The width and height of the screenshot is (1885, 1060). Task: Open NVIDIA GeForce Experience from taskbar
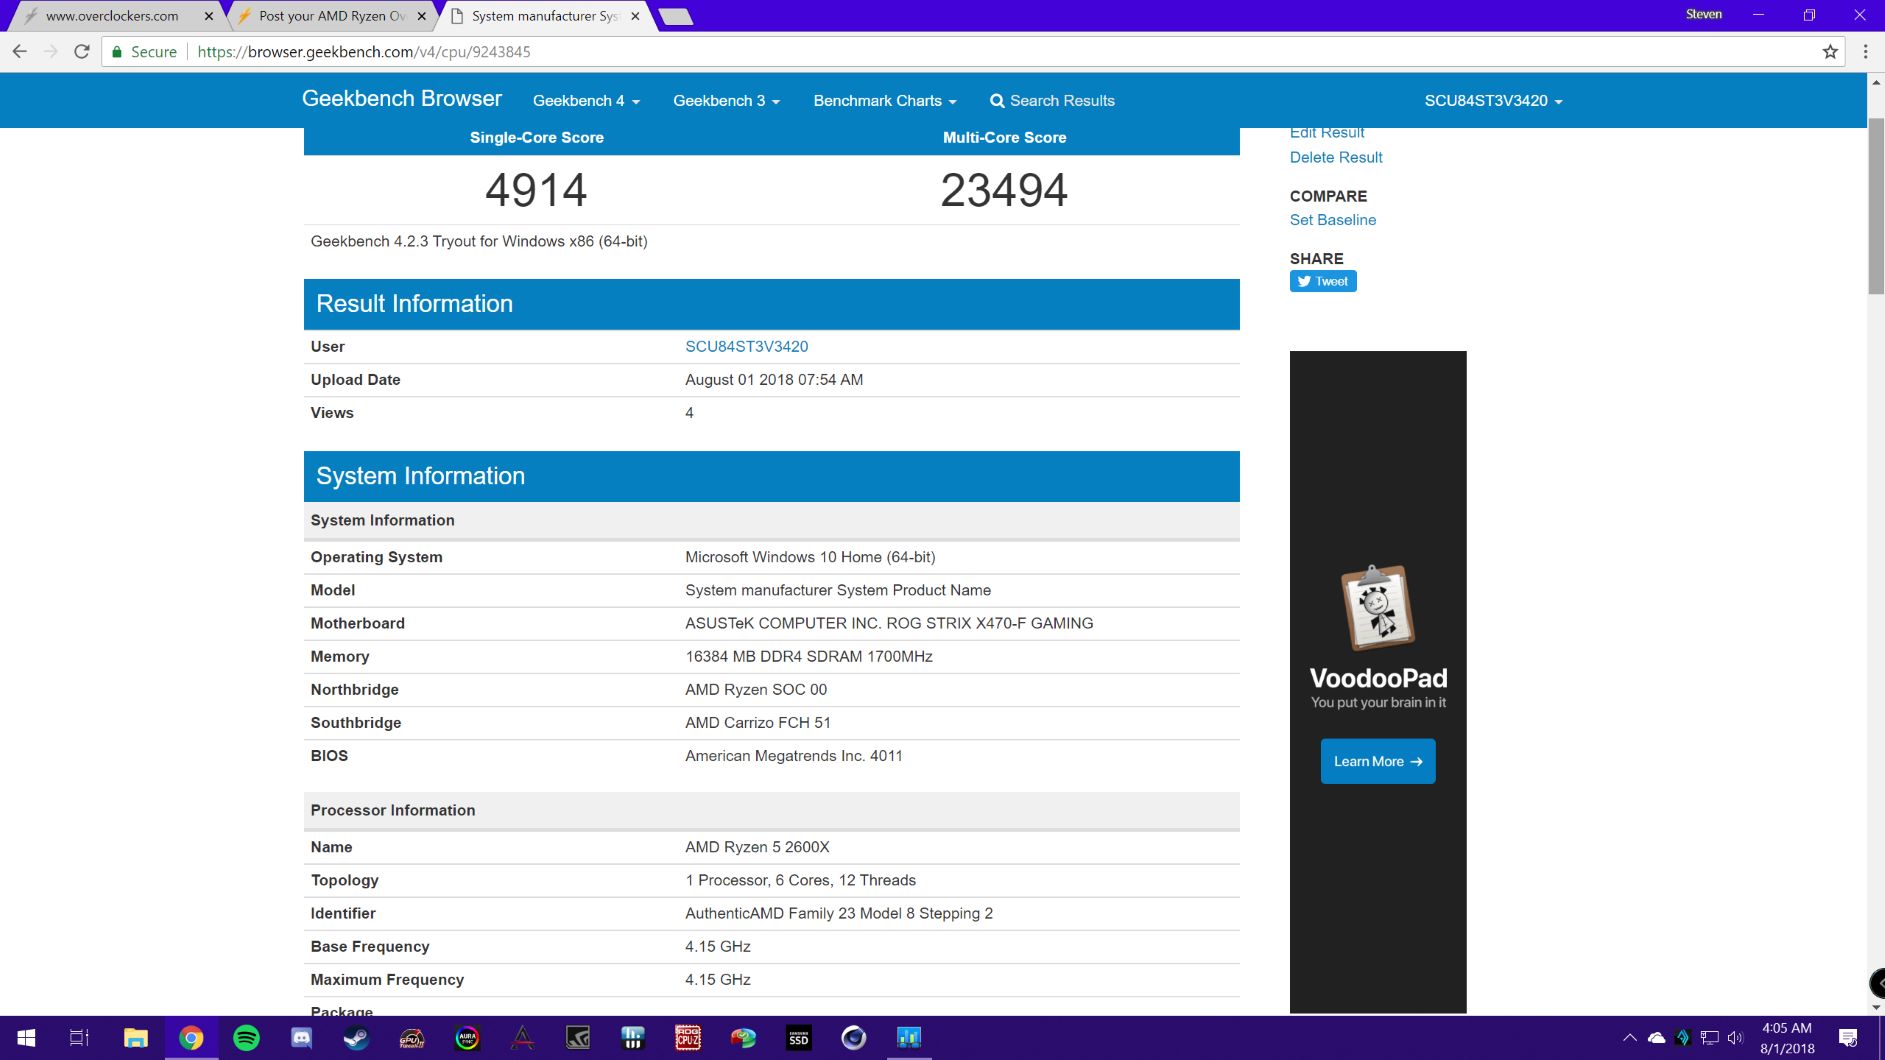(577, 1038)
